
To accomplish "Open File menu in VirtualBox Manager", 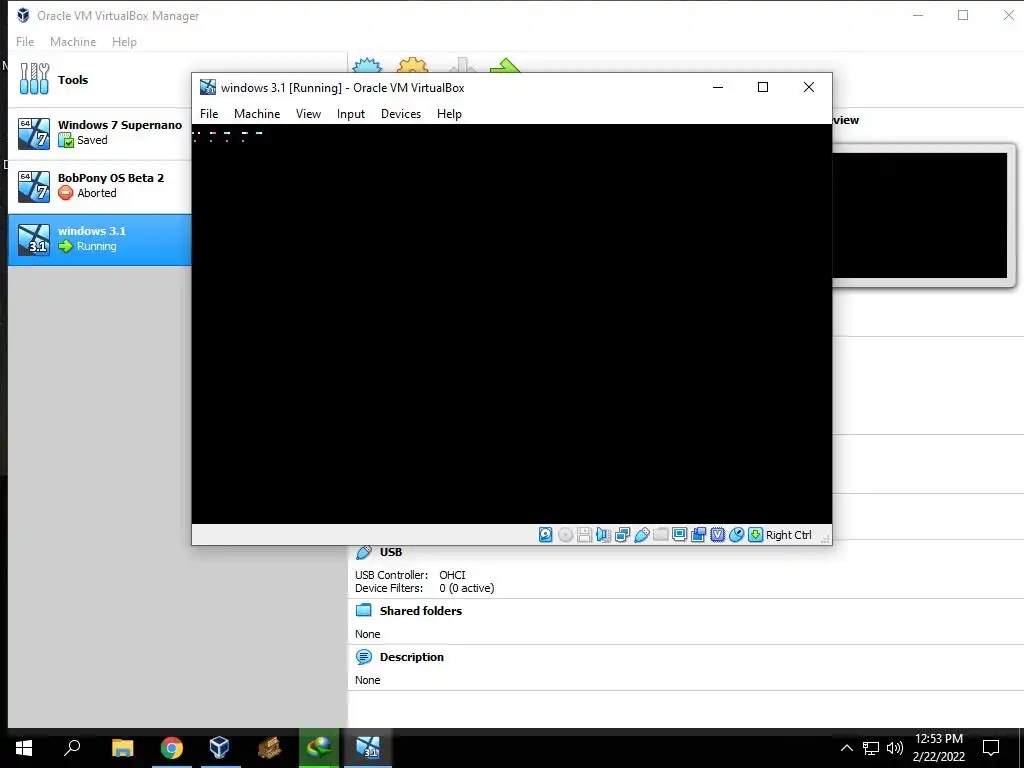I will (x=25, y=42).
